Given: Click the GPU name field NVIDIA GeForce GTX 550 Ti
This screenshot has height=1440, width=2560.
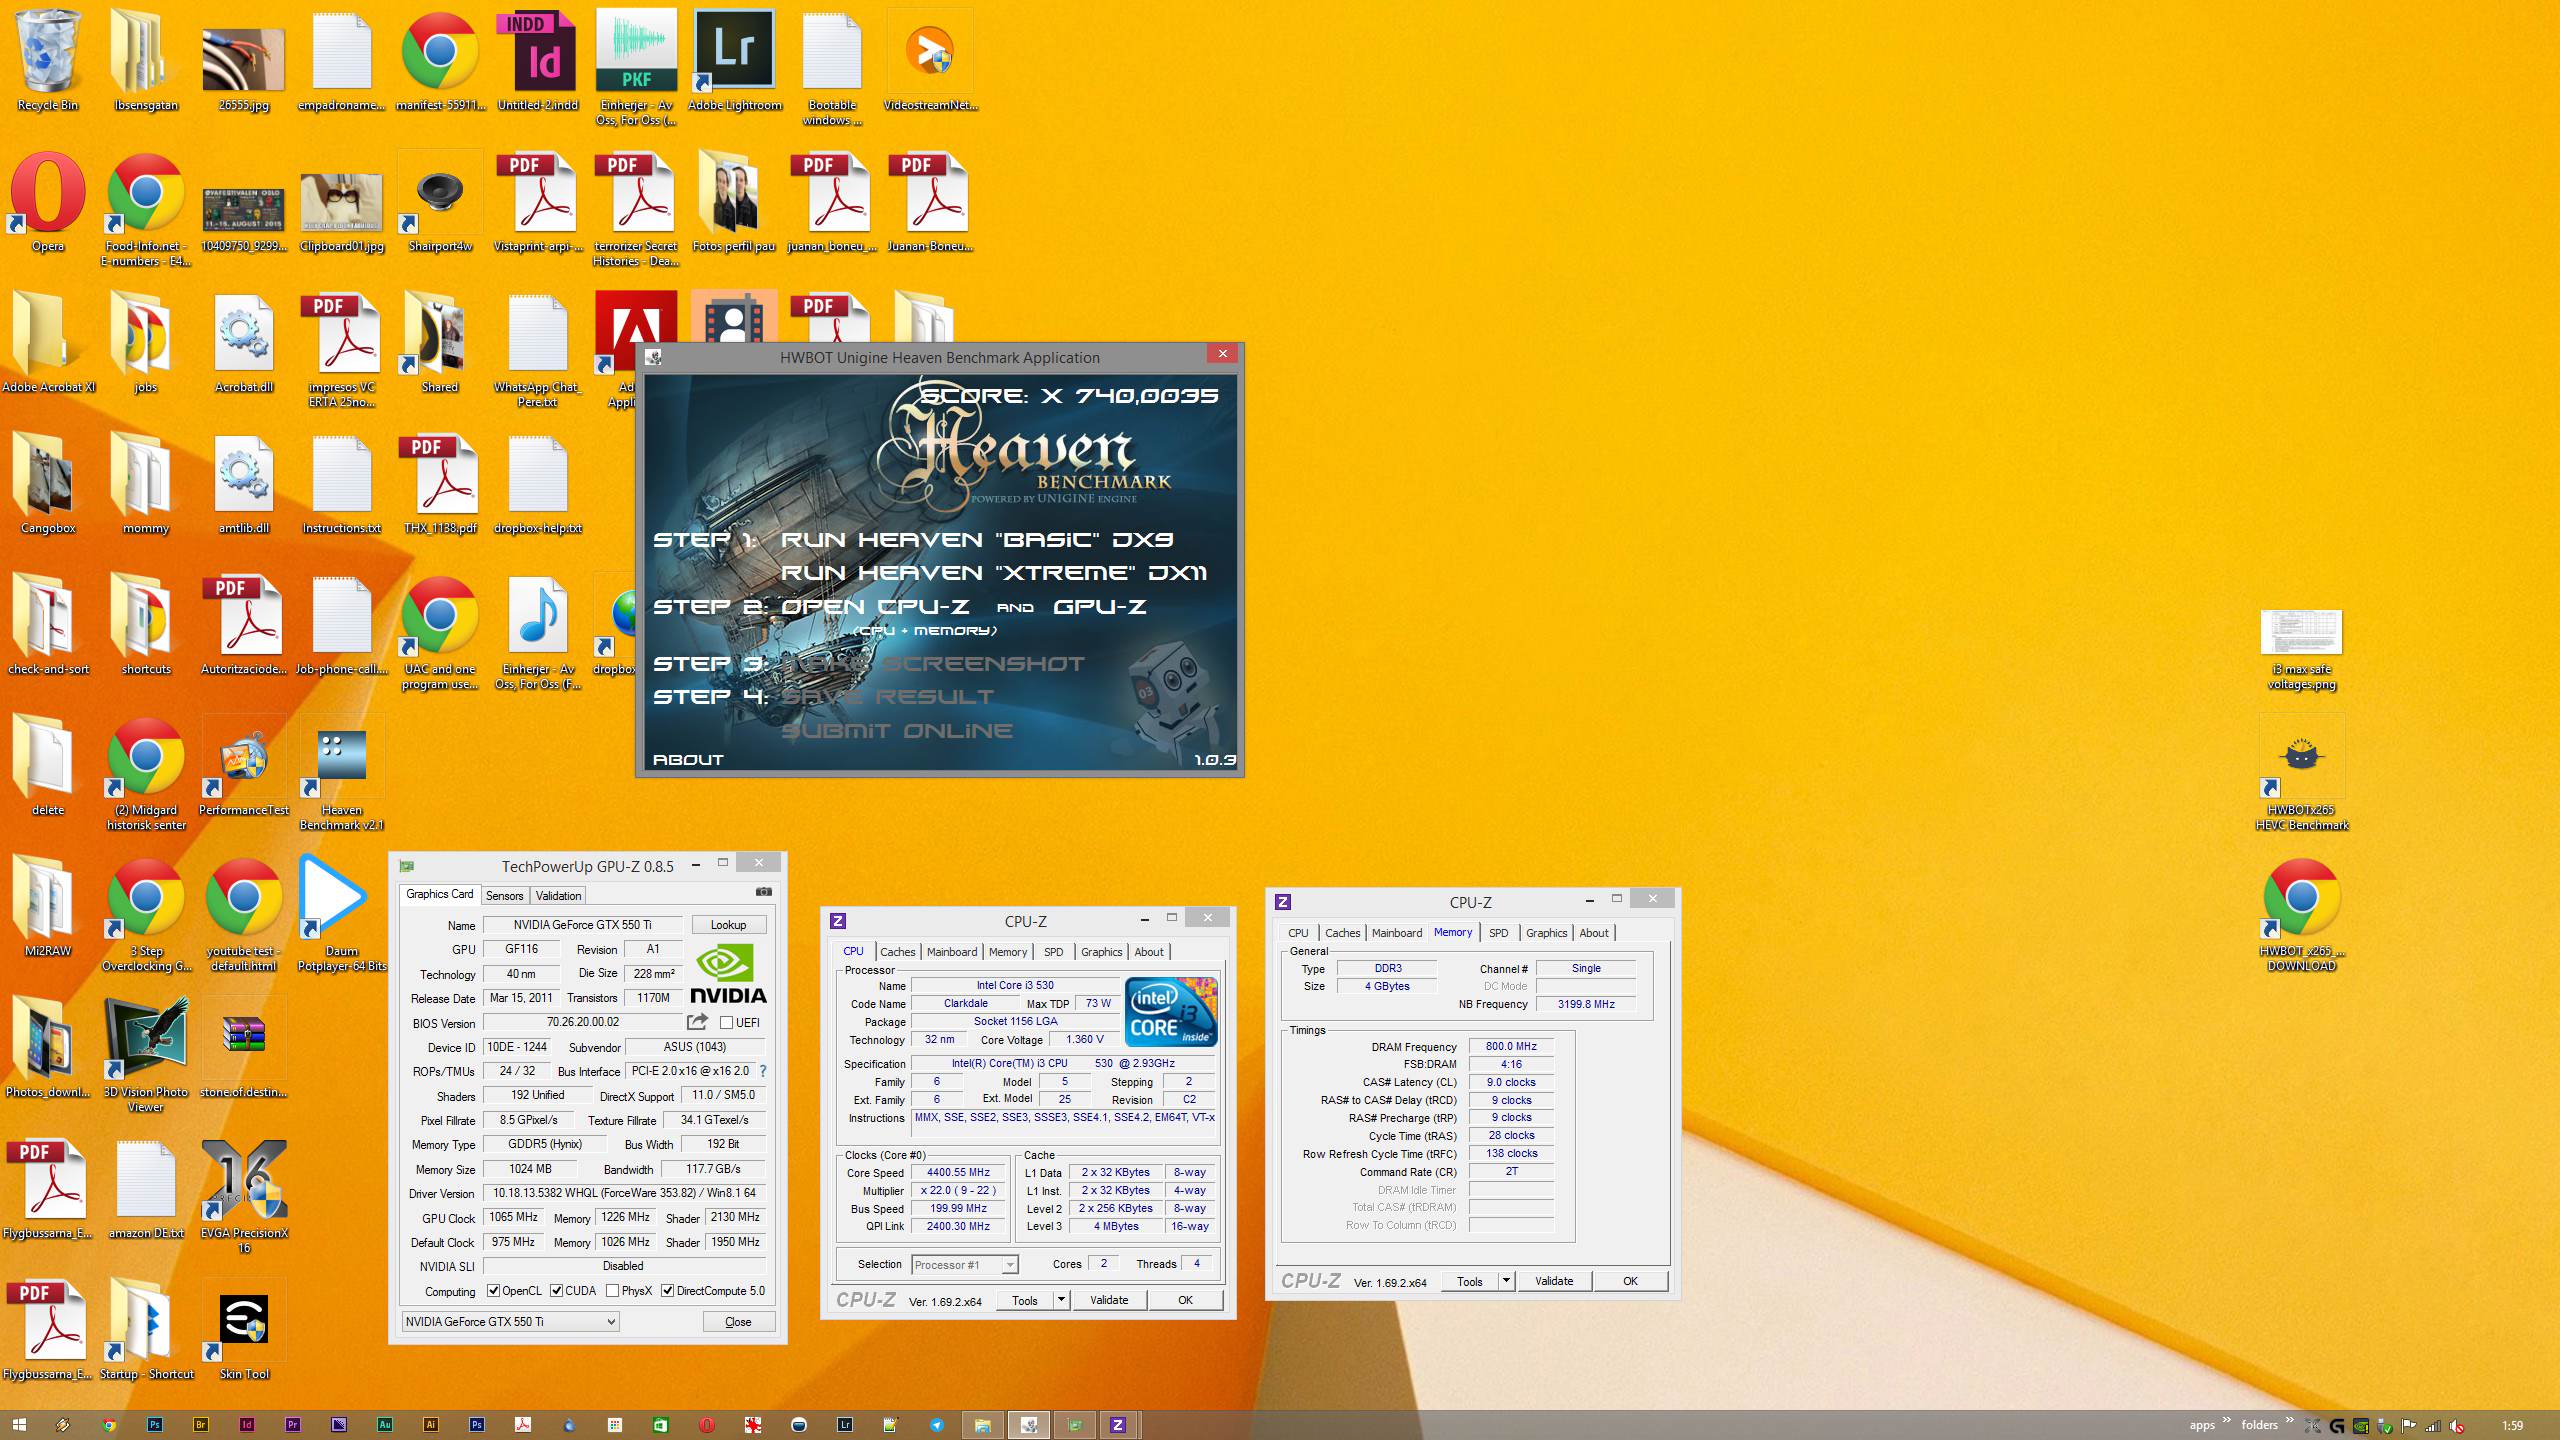Looking at the screenshot, I should click(582, 925).
